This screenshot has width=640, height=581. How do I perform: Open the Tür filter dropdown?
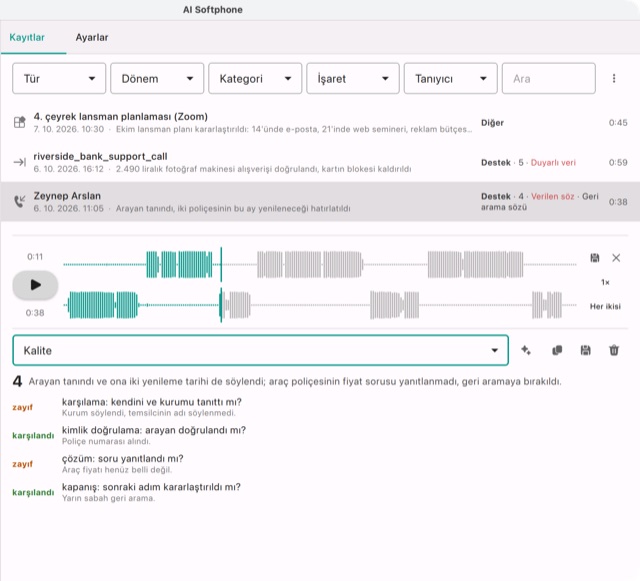[59, 78]
